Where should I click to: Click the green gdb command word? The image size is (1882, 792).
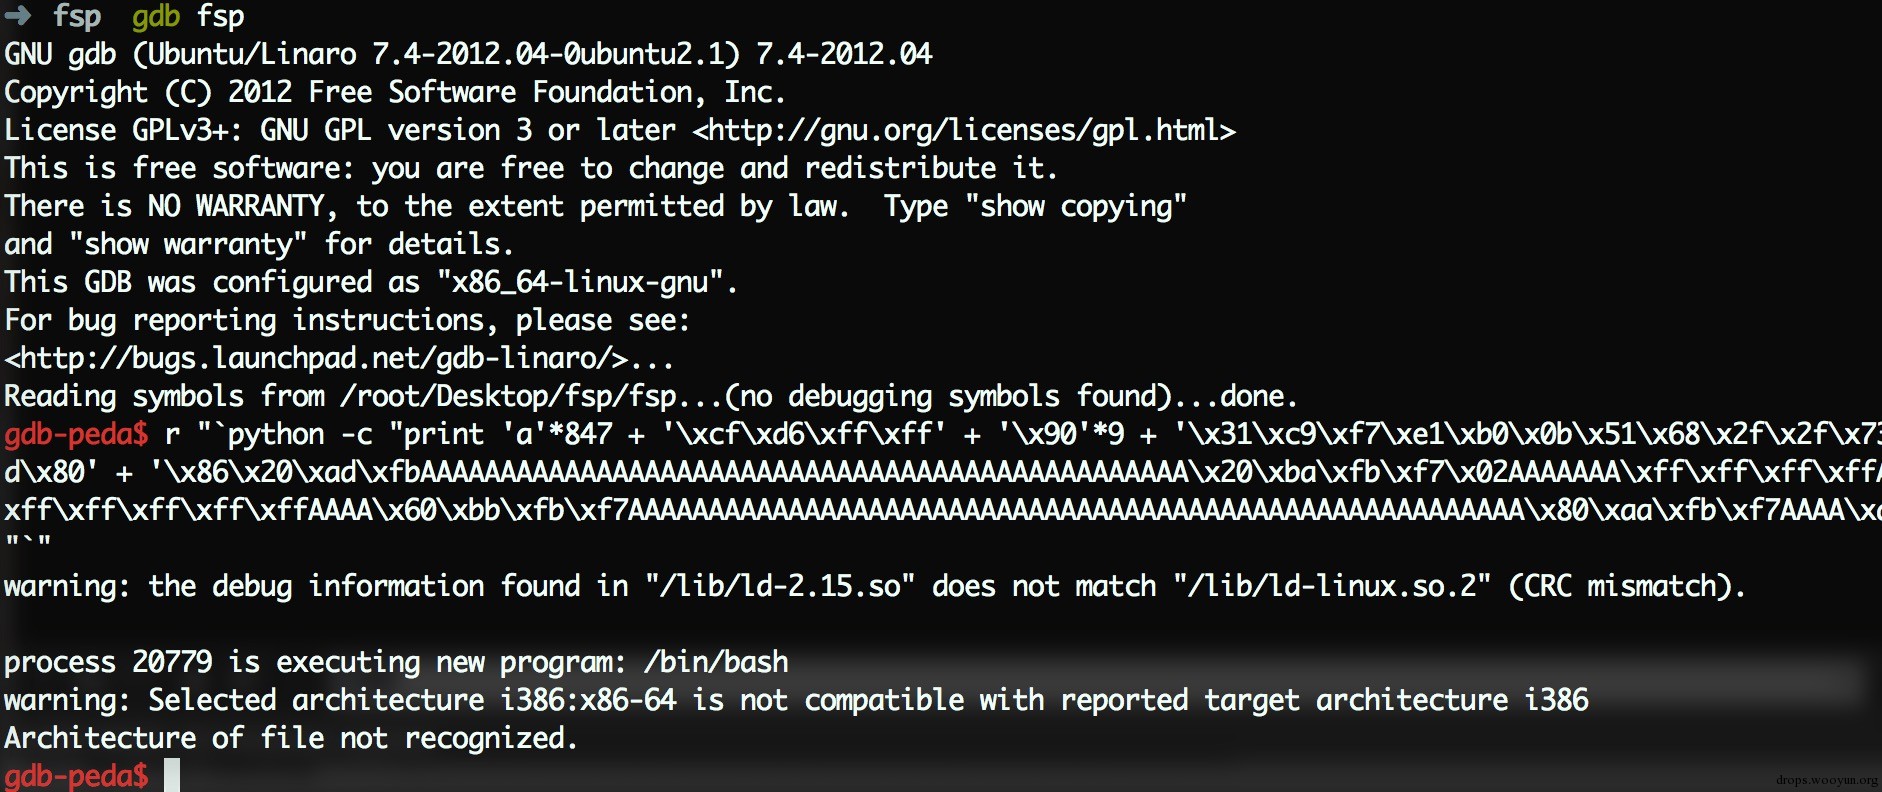coord(156,17)
